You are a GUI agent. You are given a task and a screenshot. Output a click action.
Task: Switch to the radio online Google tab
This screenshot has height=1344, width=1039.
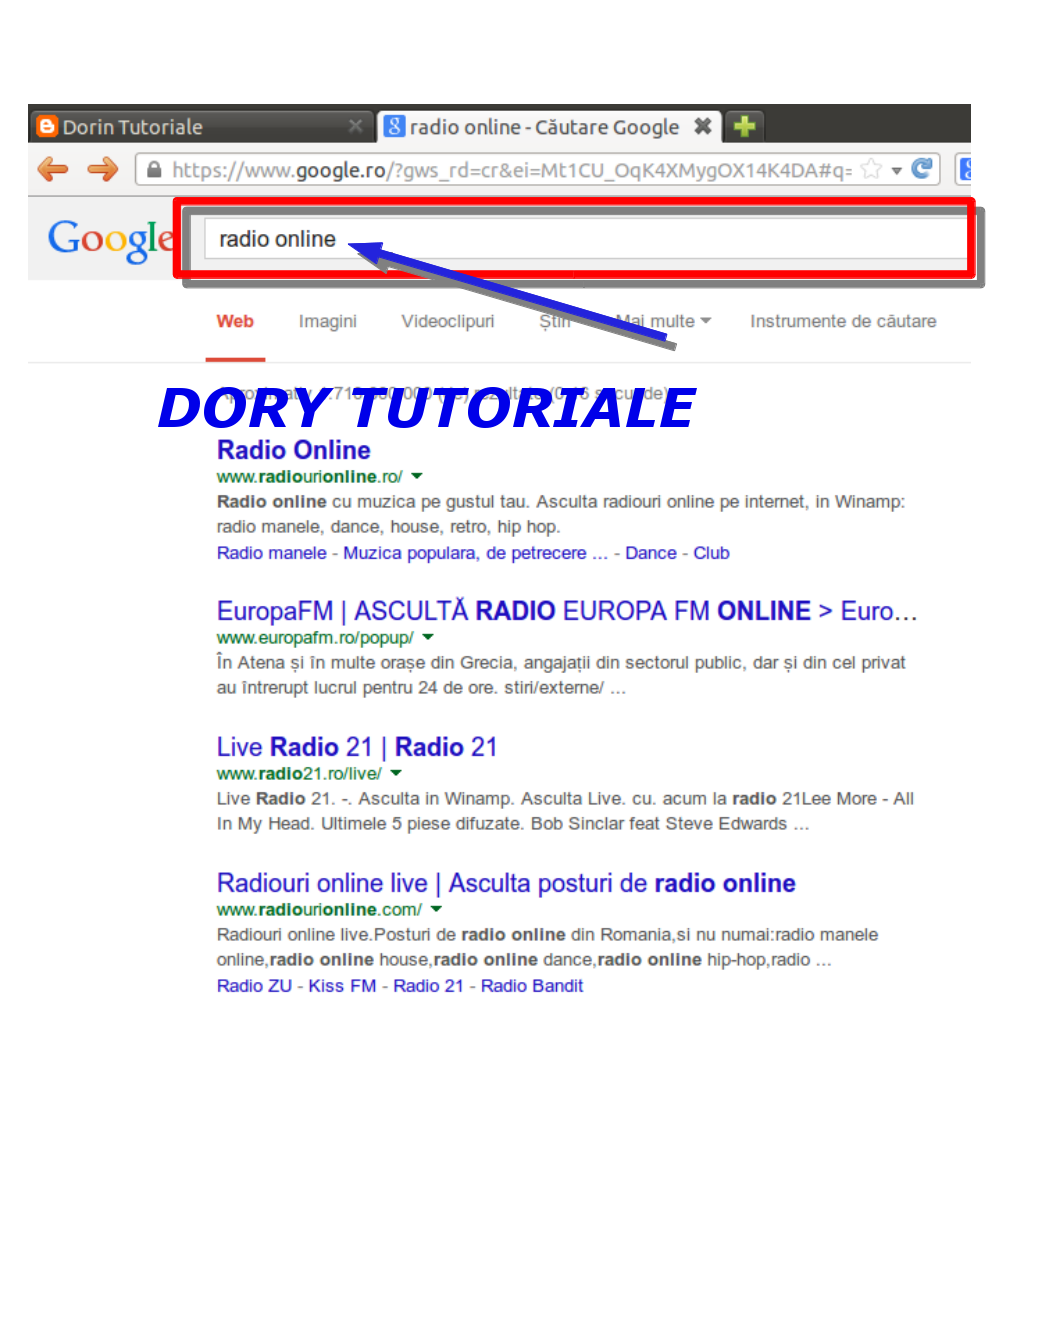[x=548, y=126]
